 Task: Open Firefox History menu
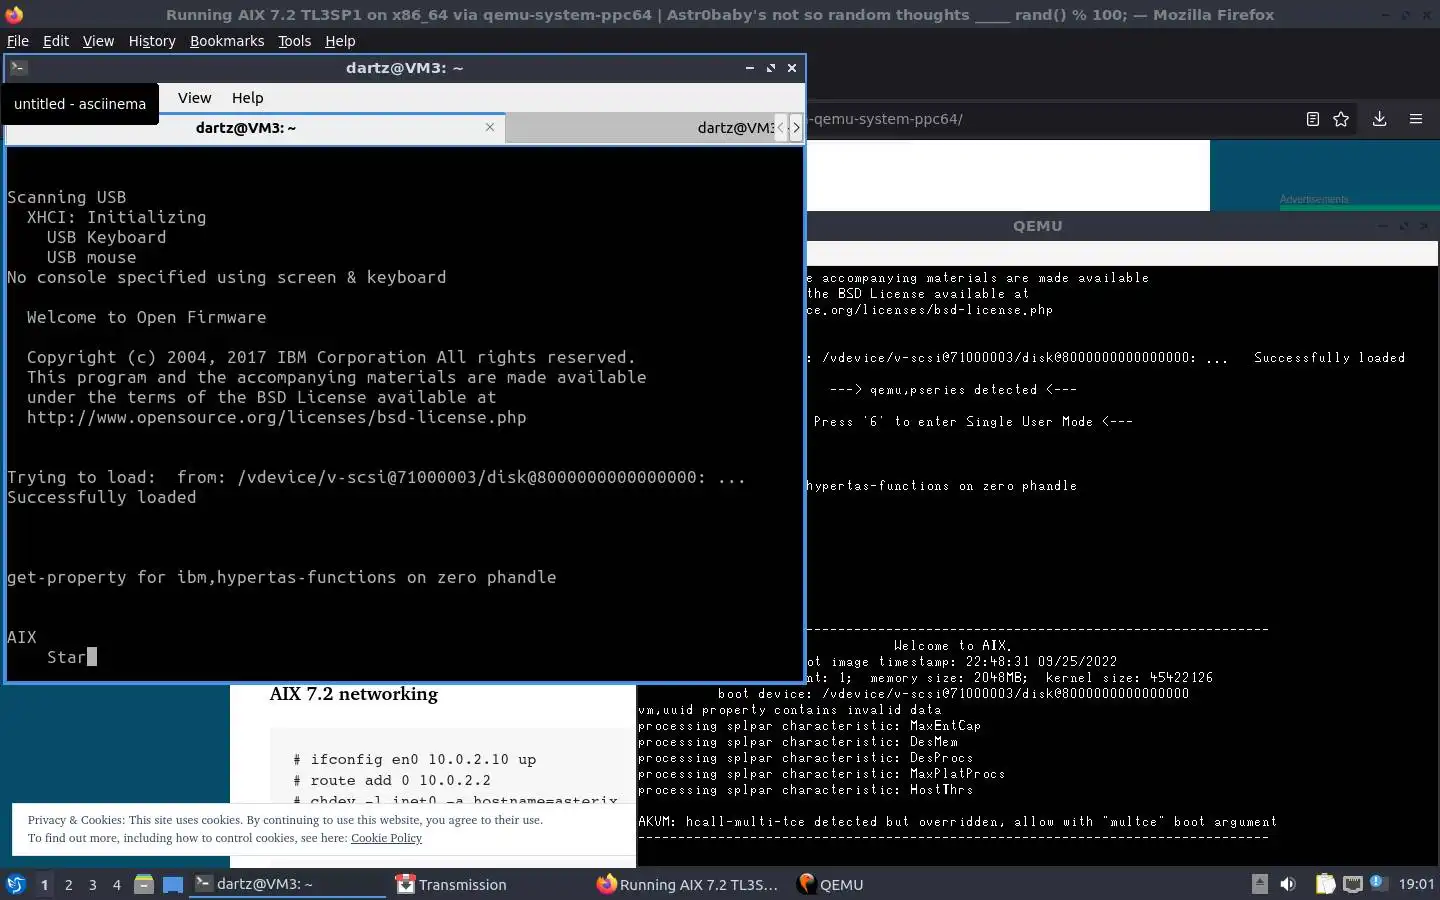click(152, 41)
